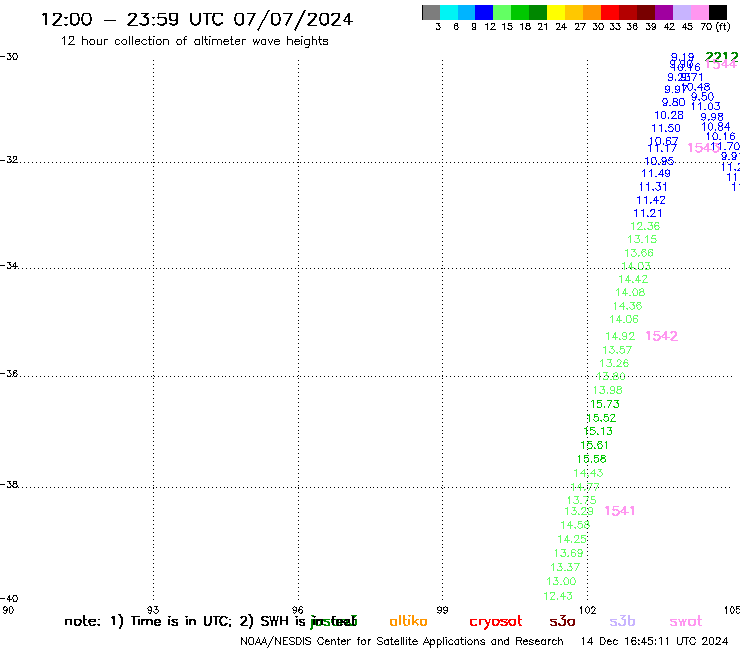This screenshot has height=650, width=740.
Task: Select the longitude axis label 102
Action: point(587,610)
